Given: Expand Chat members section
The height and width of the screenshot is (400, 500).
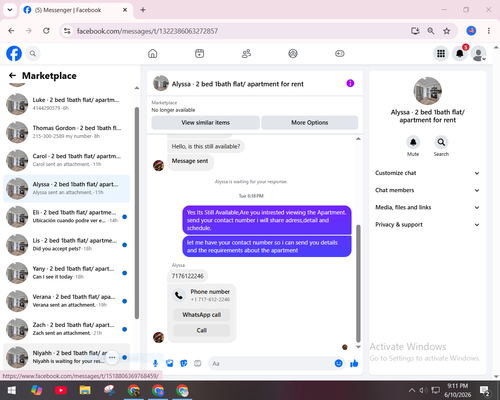Looking at the screenshot, I should 428,190.
